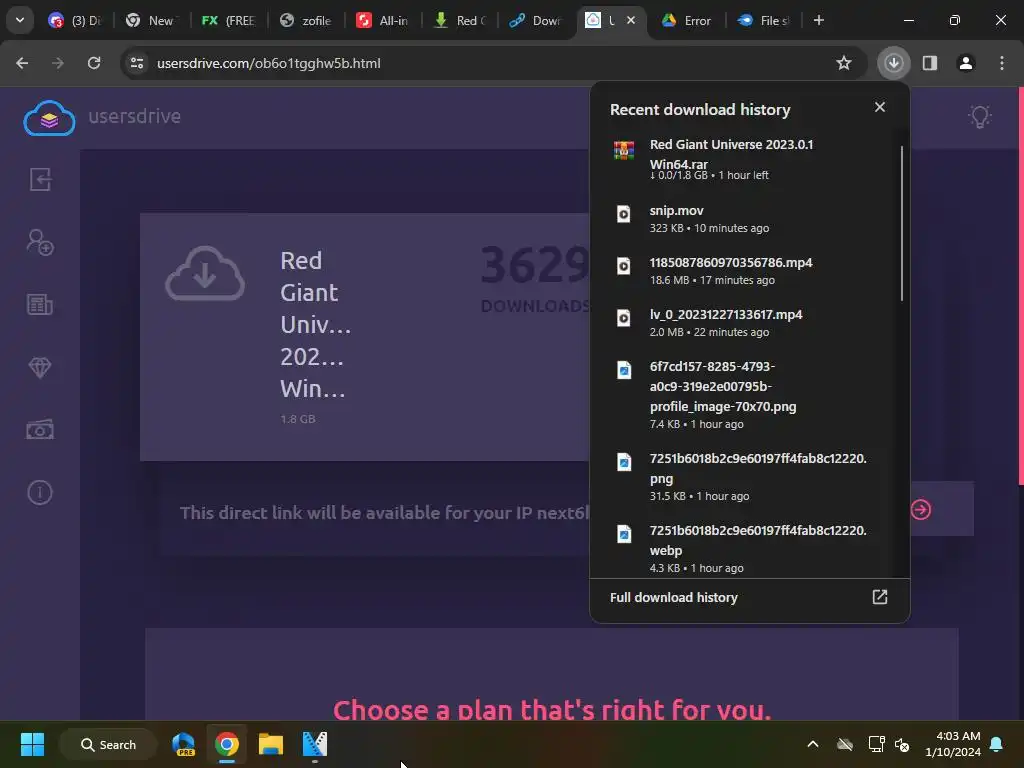Open the Windows Start menu
1024x768 pixels.
[x=32, y=744]
